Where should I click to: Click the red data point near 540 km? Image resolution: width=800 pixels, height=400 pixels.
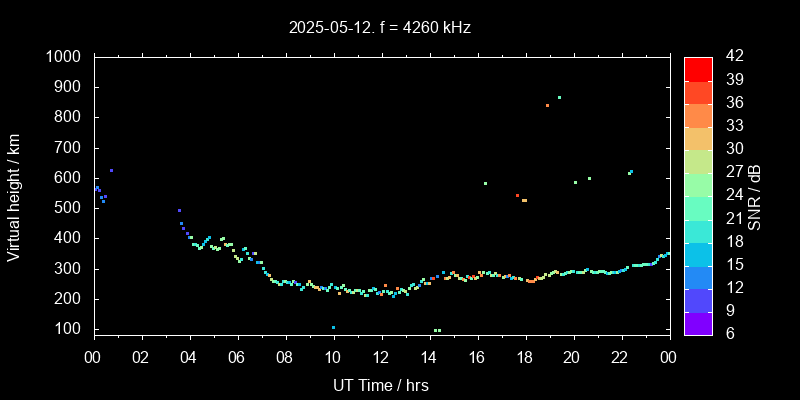(517, 195)
